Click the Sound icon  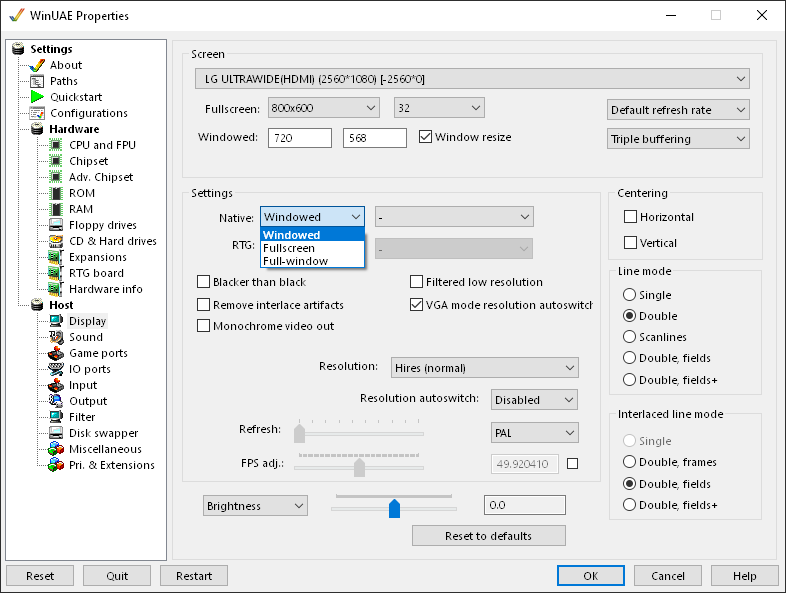pyautogui.click(x=56, y=337)
